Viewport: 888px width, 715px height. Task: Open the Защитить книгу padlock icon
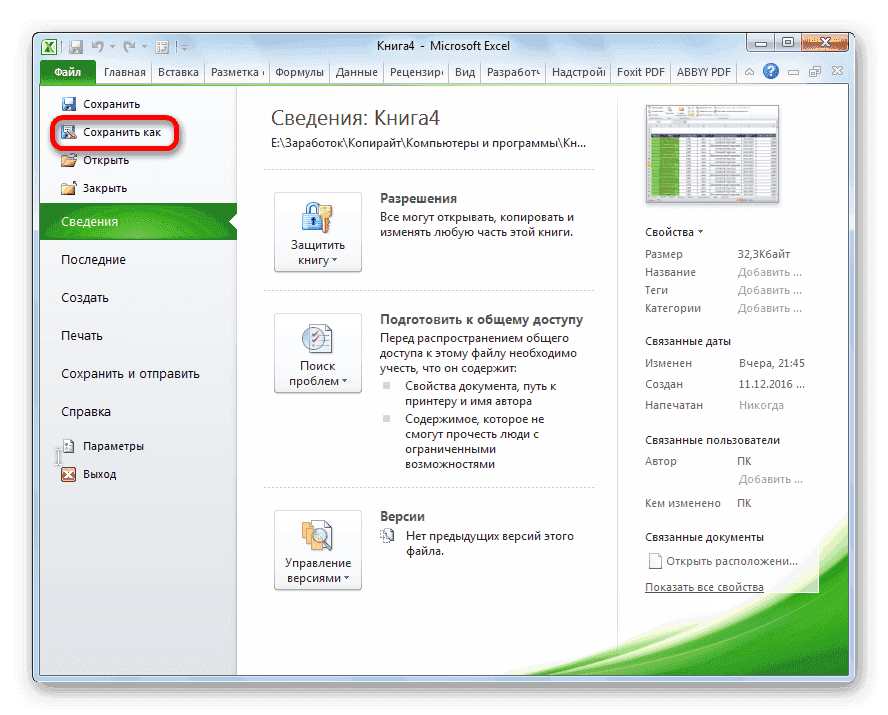[x=317, y=218]
